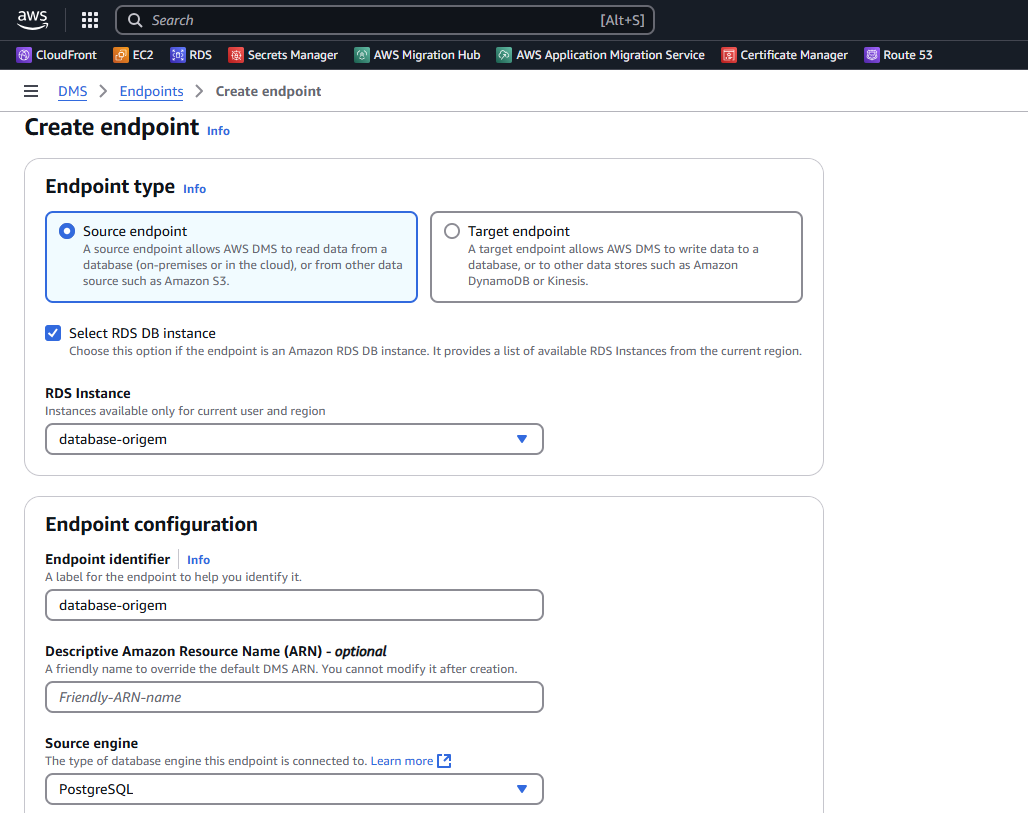1028x813 pixels.
Task: Select the Source endpoint radio option
Action: tap(67, 231)
